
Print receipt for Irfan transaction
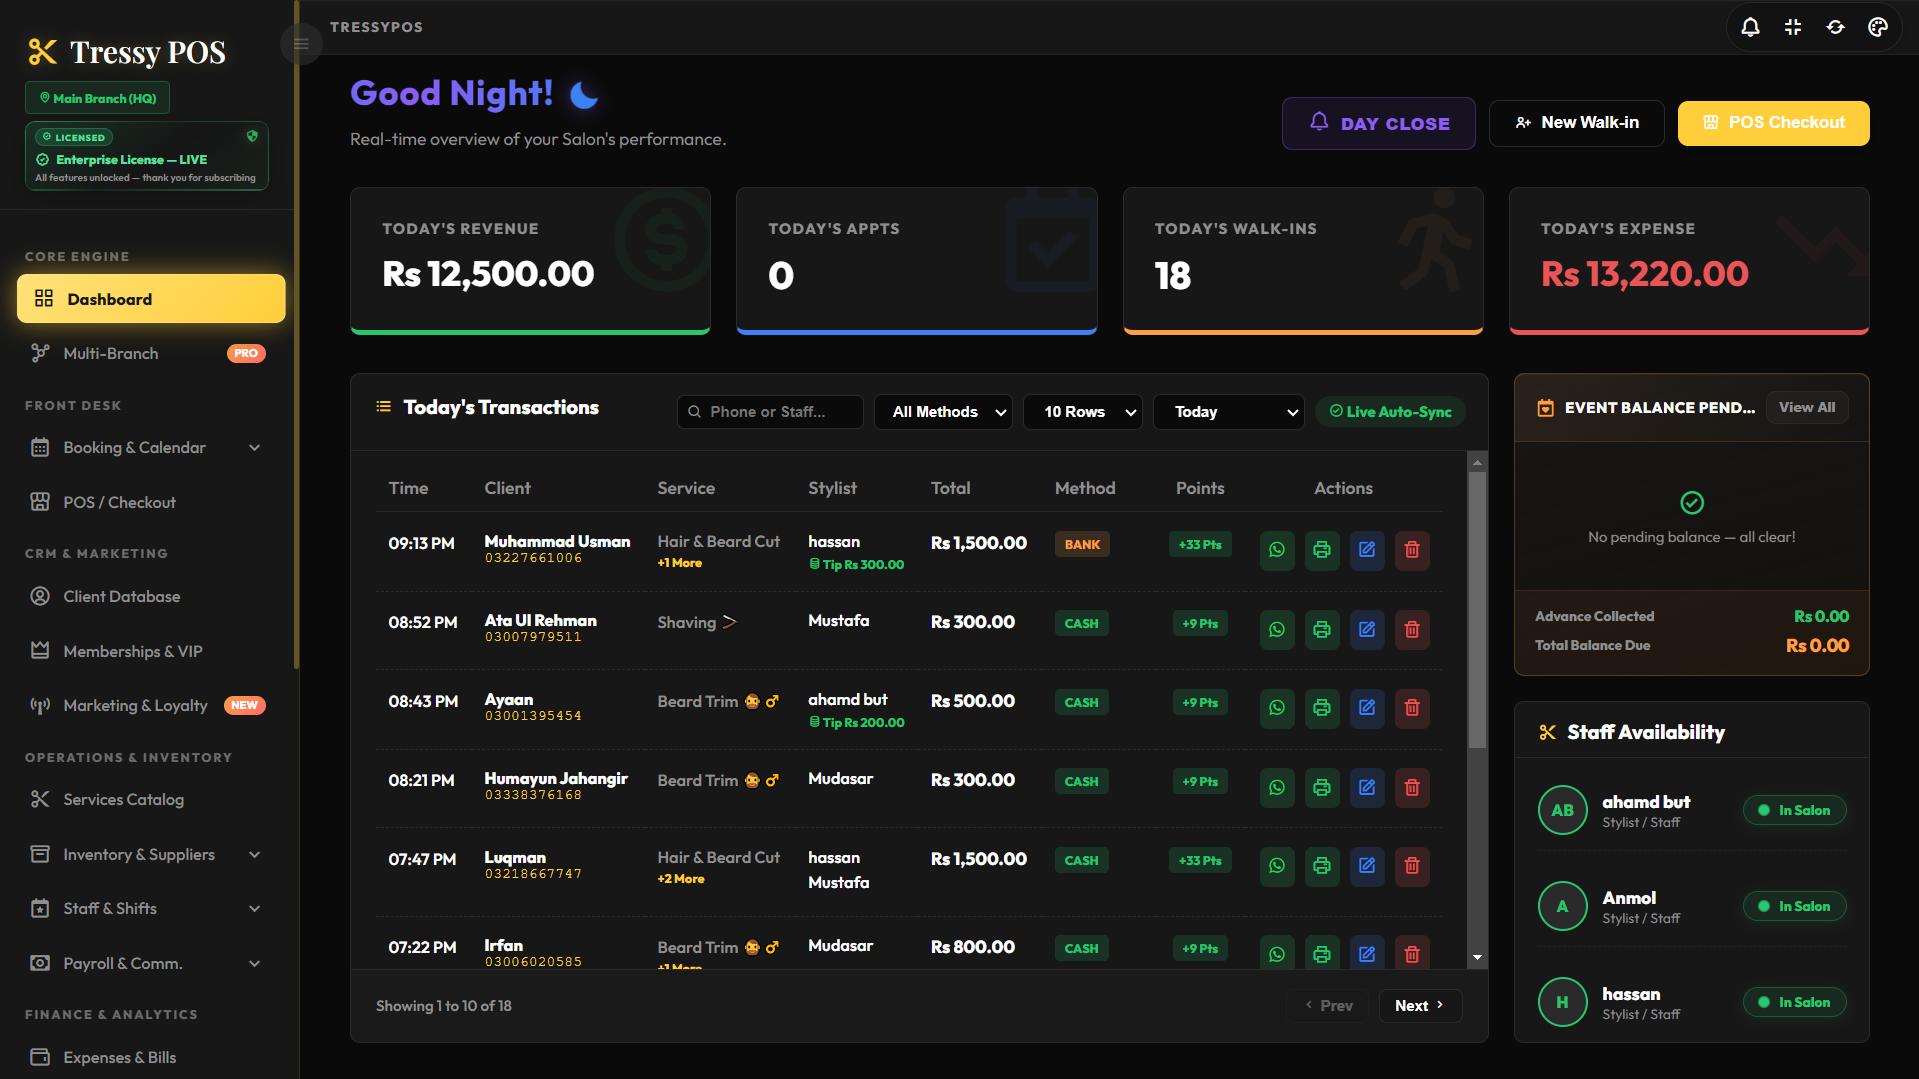tap(1322, 953)
